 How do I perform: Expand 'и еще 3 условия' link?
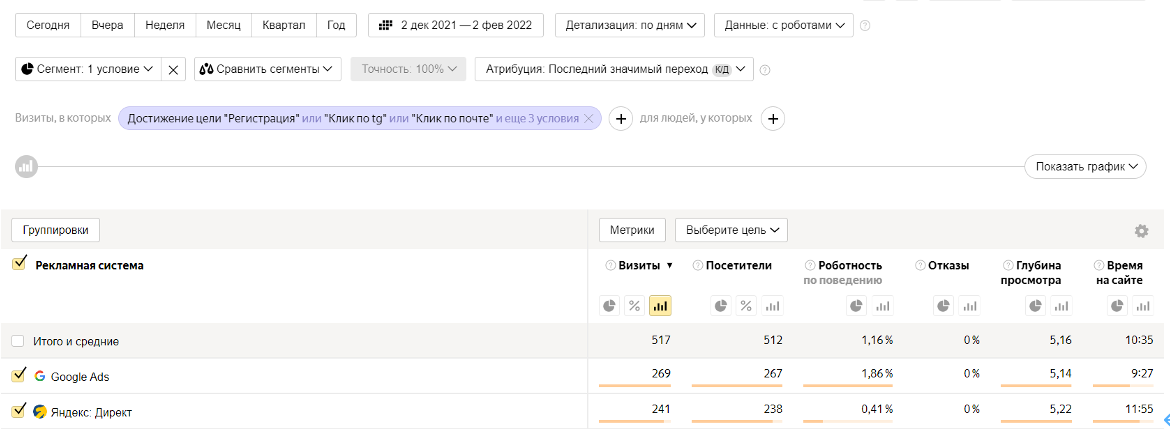[x=537, y=119]
